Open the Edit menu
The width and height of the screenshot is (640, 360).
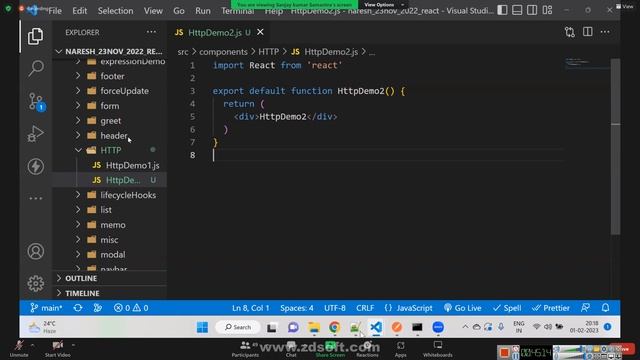point(80,11)
